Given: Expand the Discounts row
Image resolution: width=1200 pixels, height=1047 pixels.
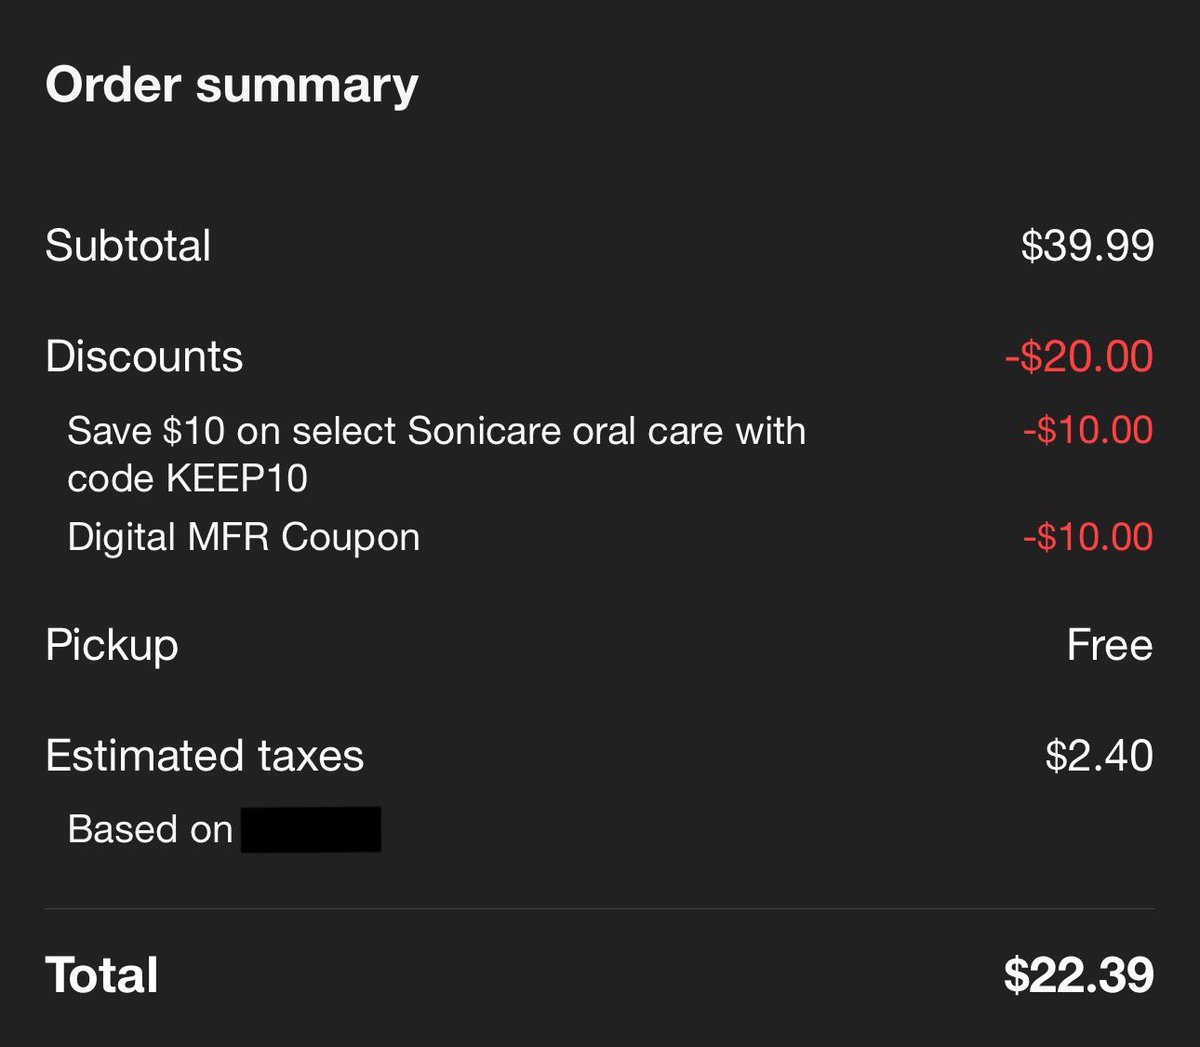Looking at the screenshot, I should pos(144,357).
